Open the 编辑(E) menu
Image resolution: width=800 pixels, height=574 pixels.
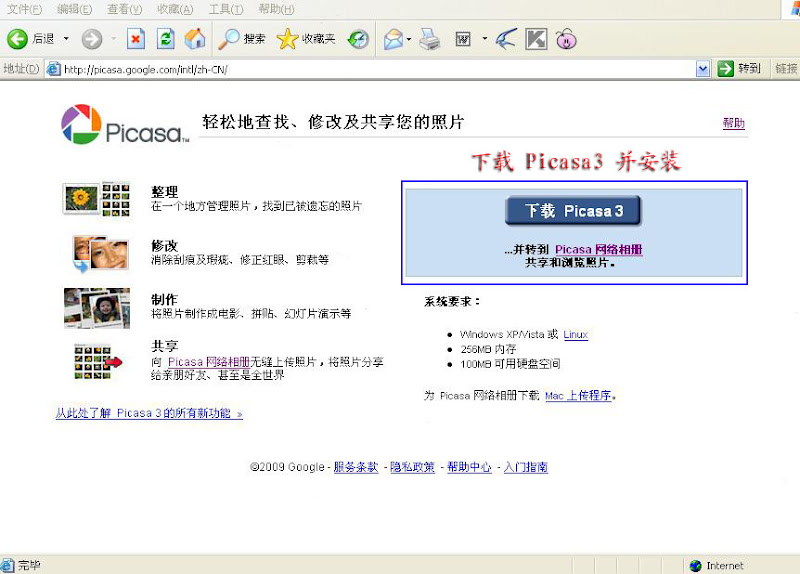tap(74, 9)
